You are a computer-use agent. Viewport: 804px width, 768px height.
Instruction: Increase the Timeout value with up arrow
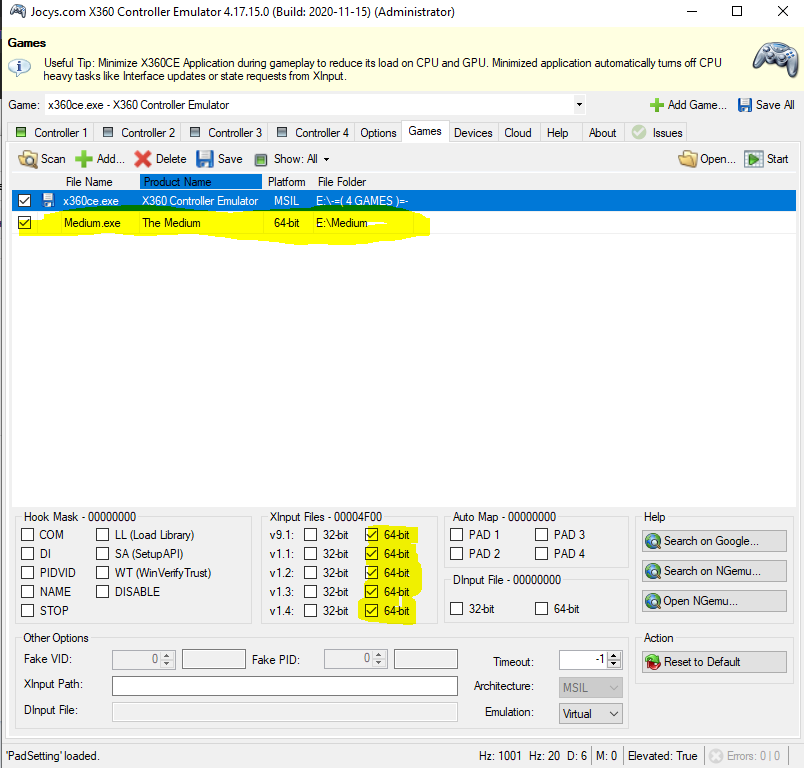pyautogui.click(x=614, y=656)
